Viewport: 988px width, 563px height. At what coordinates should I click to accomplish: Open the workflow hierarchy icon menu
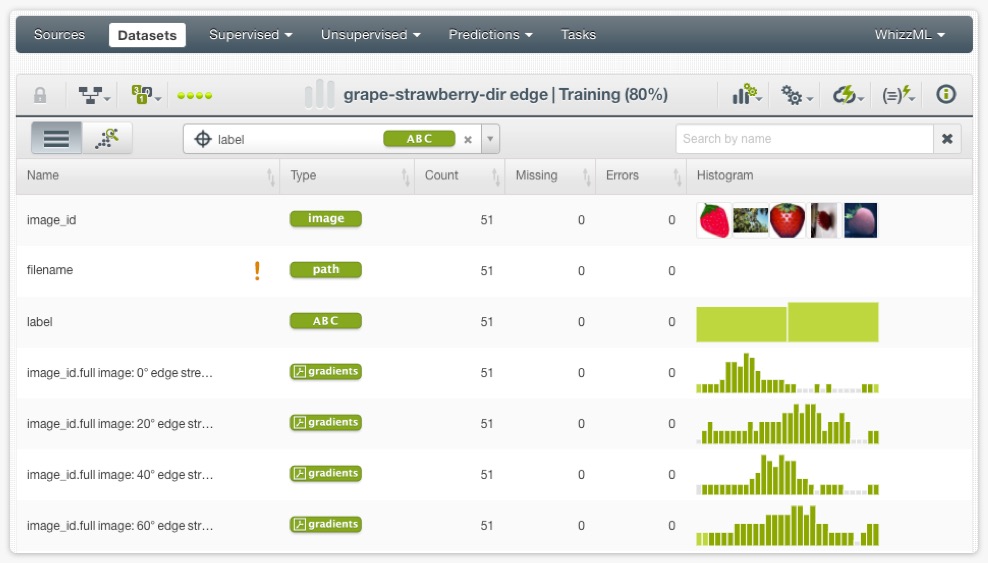pyautogui.click(x=93, y=95)
